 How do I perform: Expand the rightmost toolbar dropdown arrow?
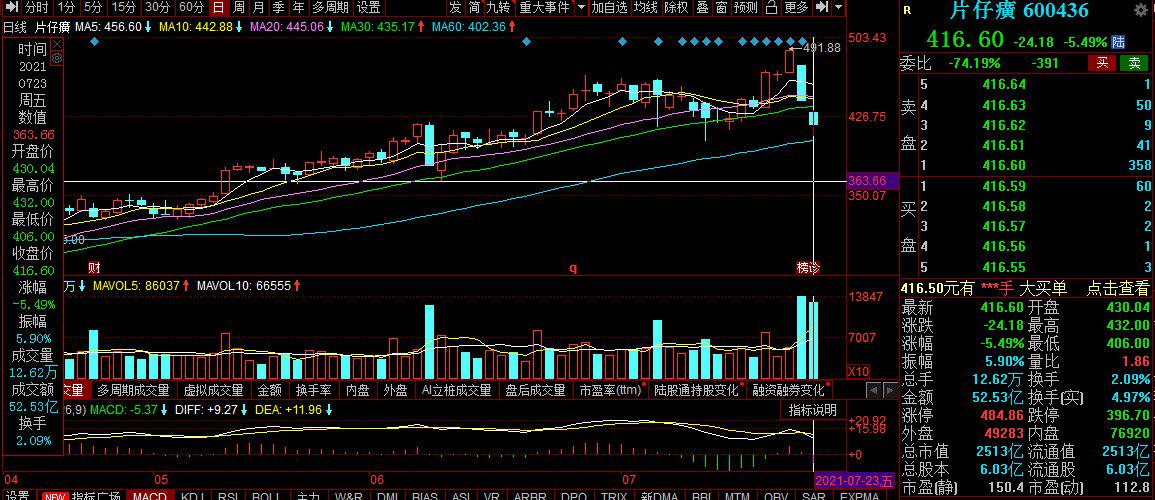(x=840, y=8)
